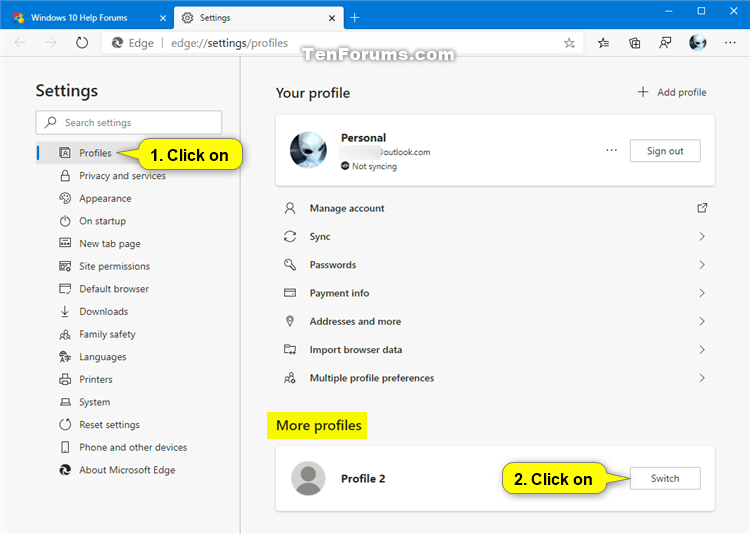Open Manage account link

coord(347,208)
